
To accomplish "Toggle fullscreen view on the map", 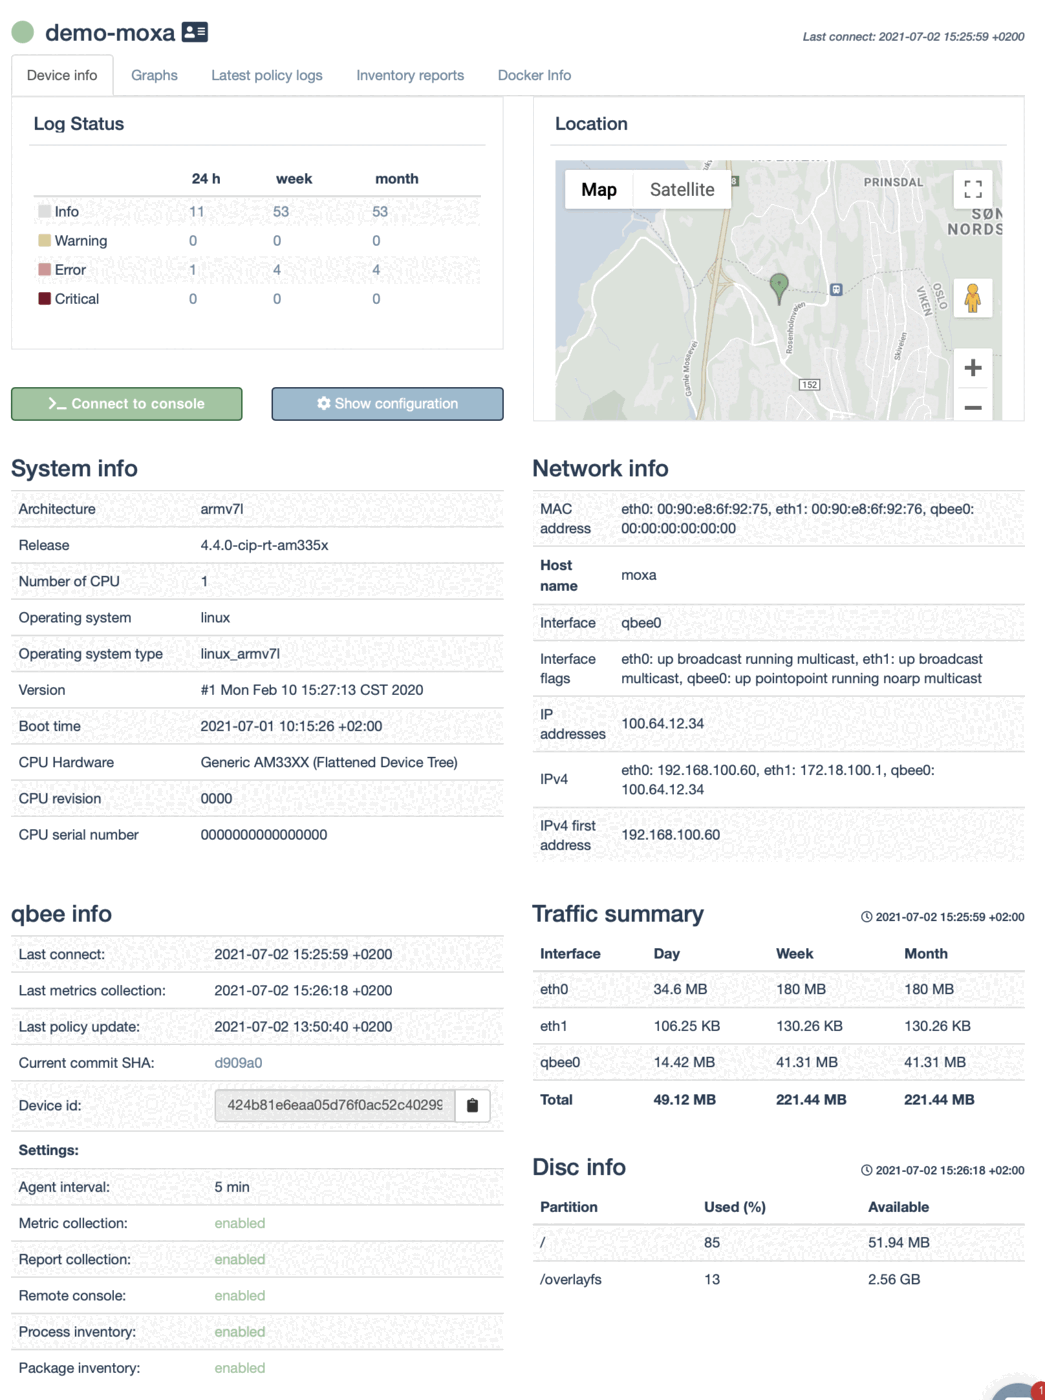I will [x=972, y=190].
